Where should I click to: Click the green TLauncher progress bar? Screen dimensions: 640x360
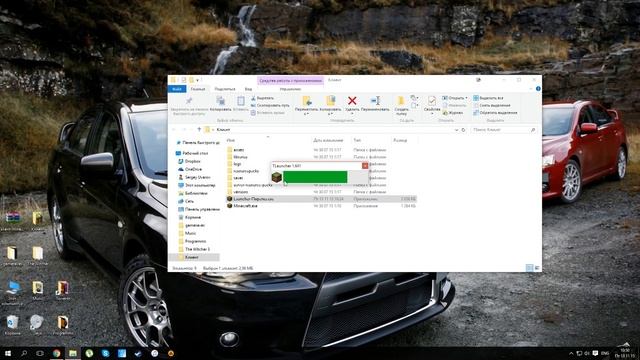315,177
